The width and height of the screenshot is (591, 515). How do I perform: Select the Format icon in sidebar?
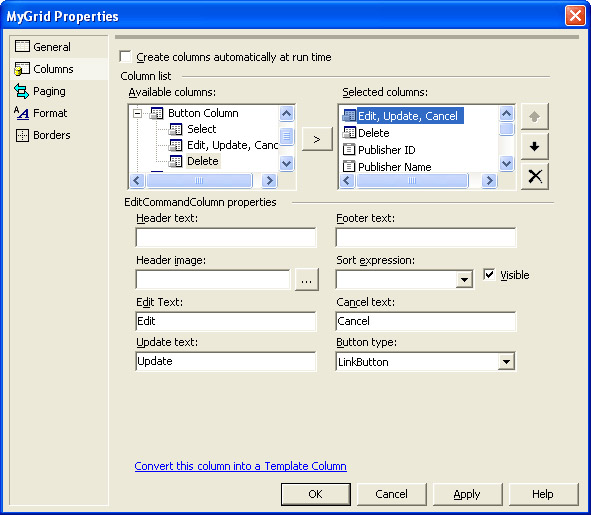[x=21, y=113]
